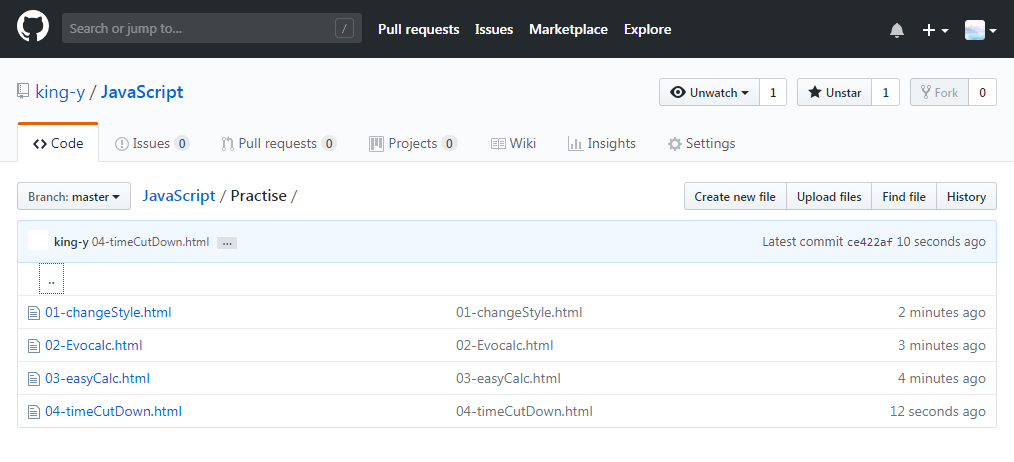Open the Branch: master dropdown
This screenshot has width=1014, height=462.
(x=74, y=197)
